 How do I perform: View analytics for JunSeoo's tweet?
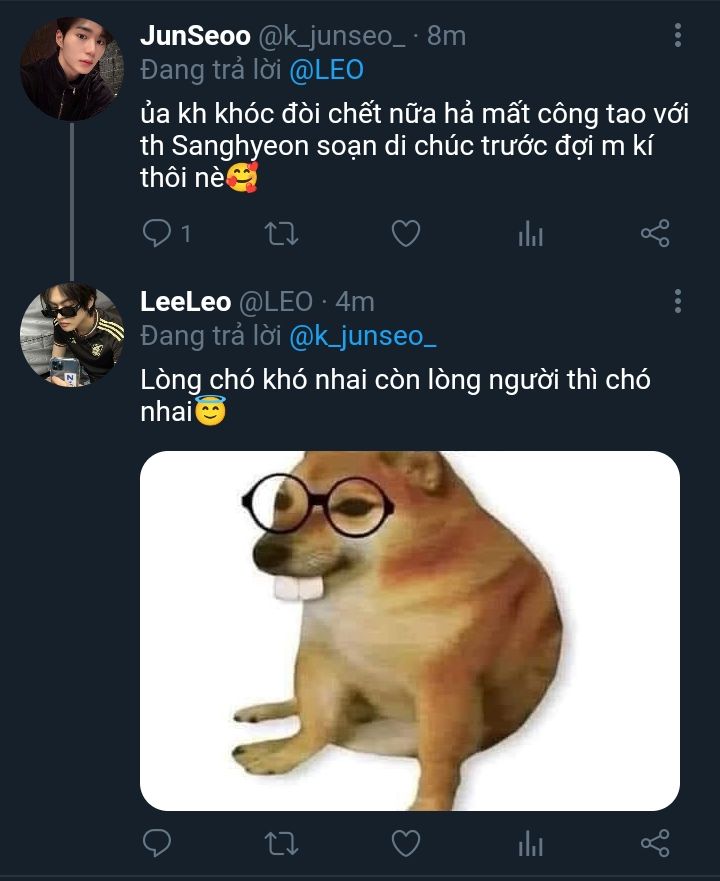click(x=530, y=234)
